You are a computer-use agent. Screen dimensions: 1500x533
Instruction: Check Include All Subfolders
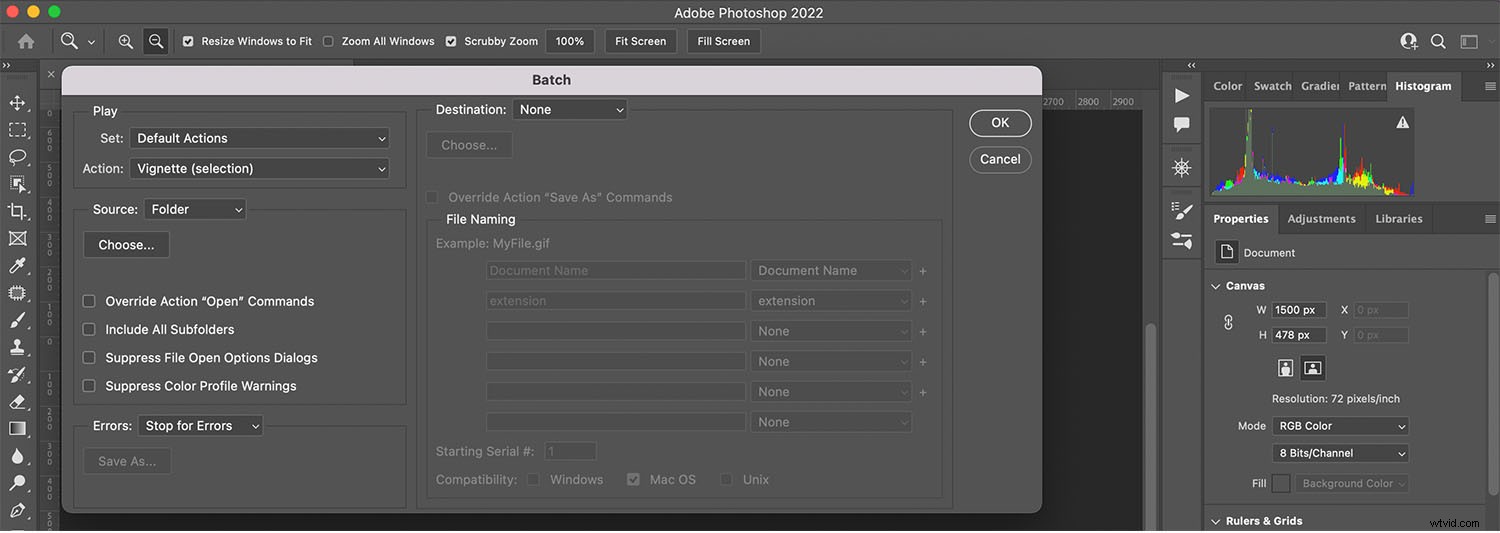pos(89,329)
